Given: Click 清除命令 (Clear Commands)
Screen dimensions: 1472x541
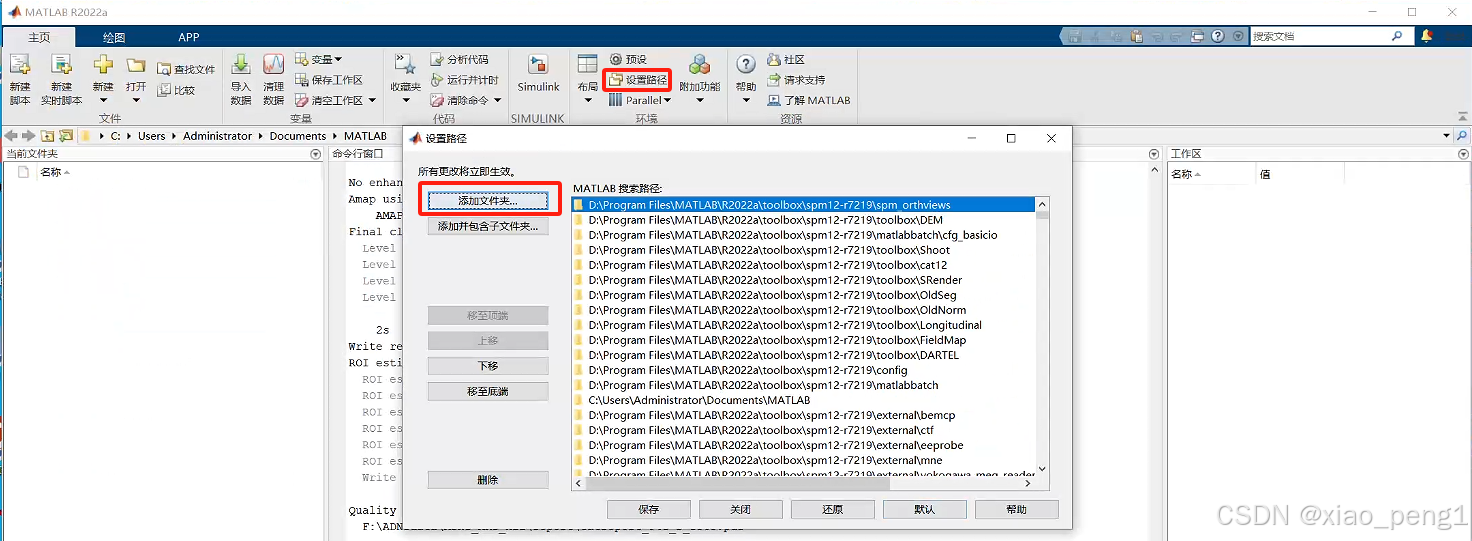Looking at the screenshot, I should tap(464, 100).
